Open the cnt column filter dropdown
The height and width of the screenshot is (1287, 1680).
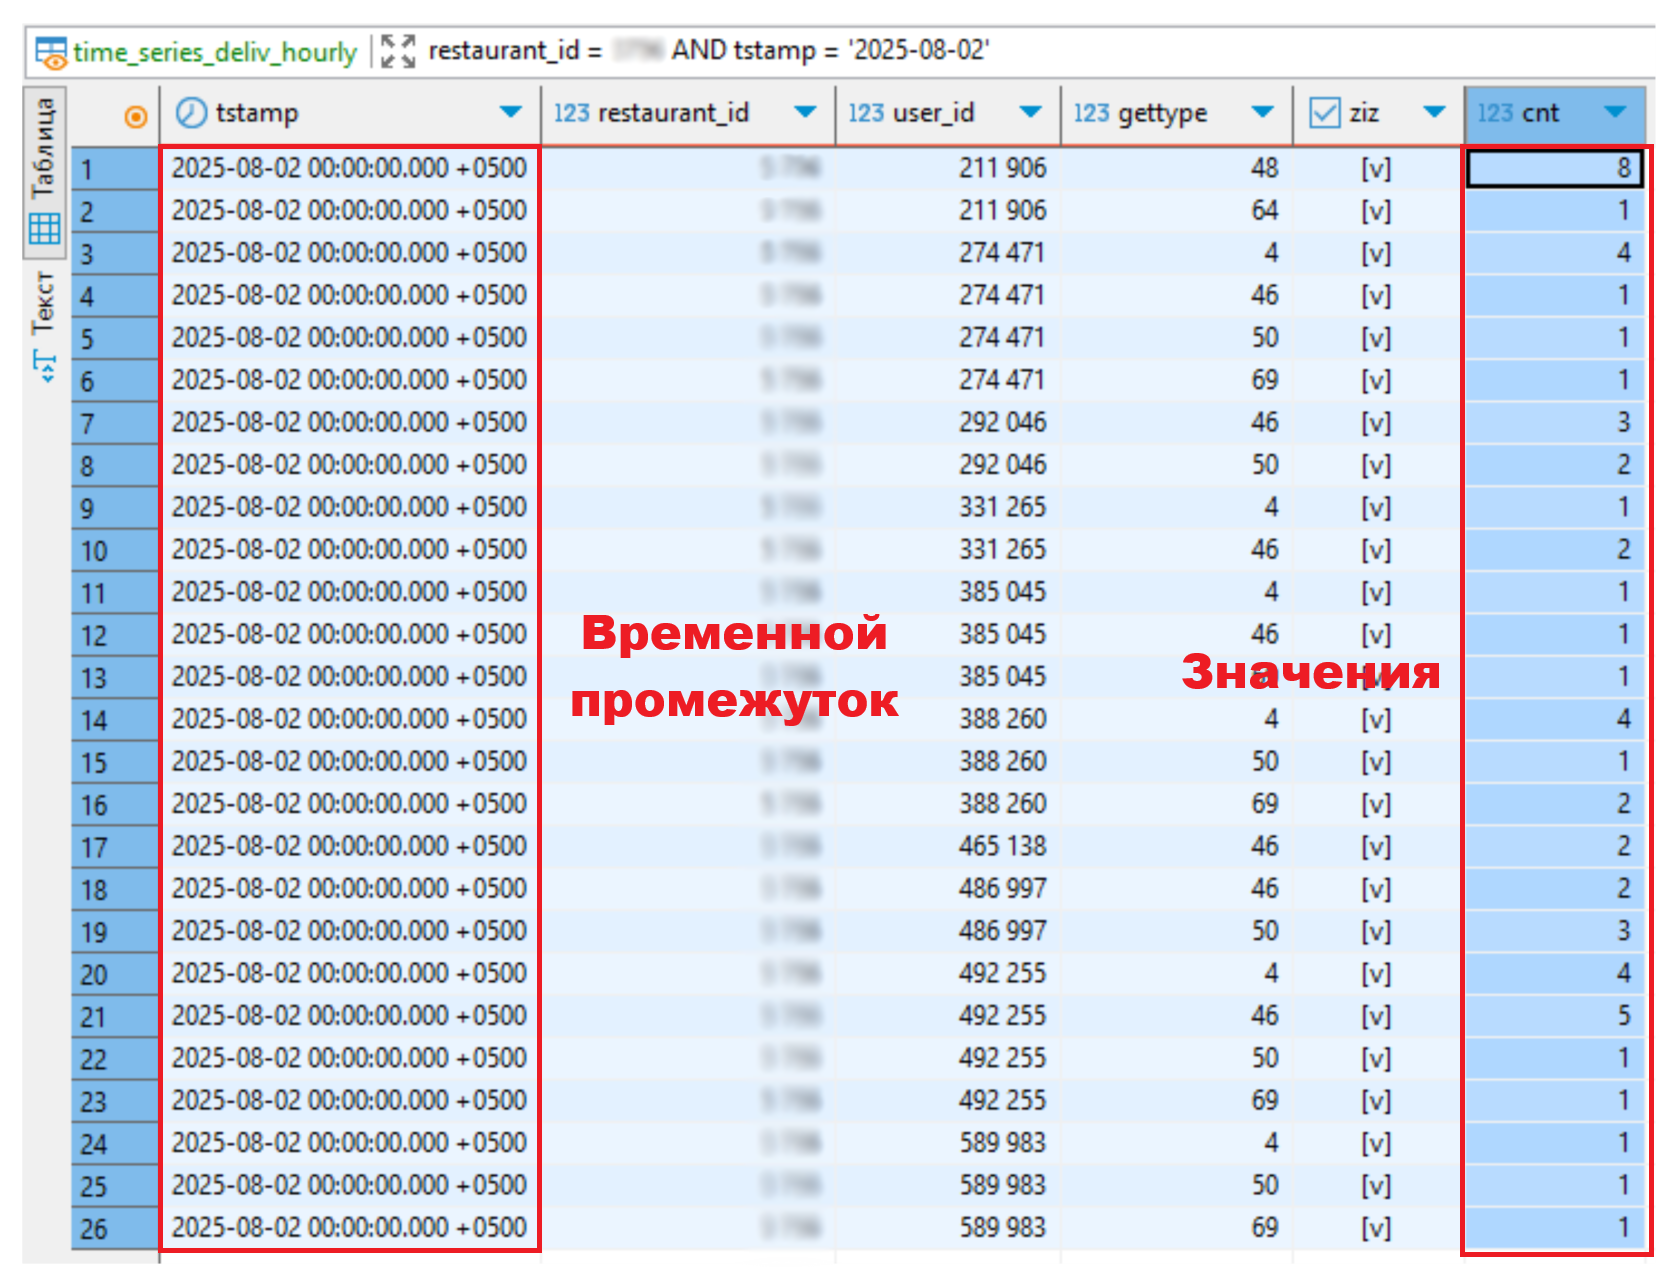[x=1614, y=112]
